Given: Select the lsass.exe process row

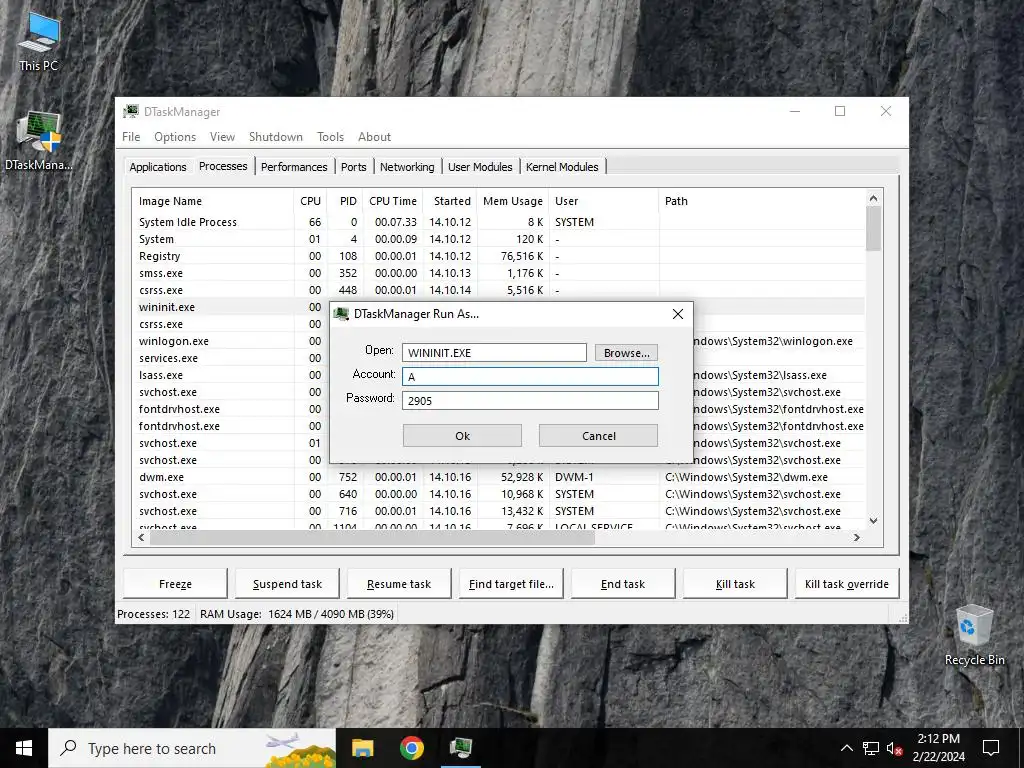Looking at the screenshot, I should click(499, 375).
